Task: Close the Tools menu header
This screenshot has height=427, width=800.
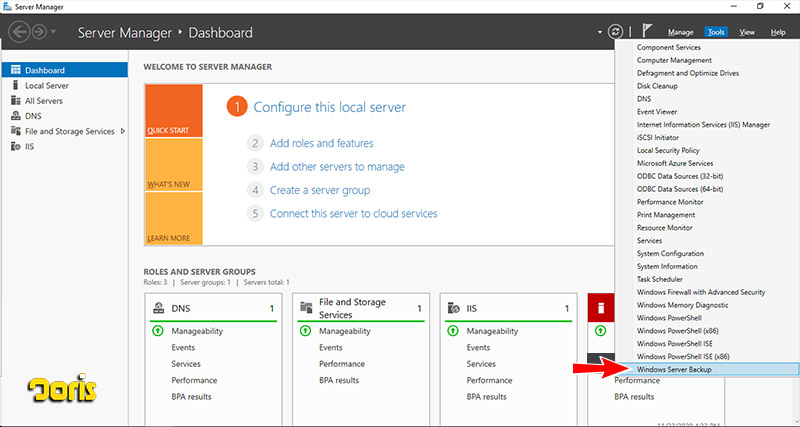Action: (716, 32)
